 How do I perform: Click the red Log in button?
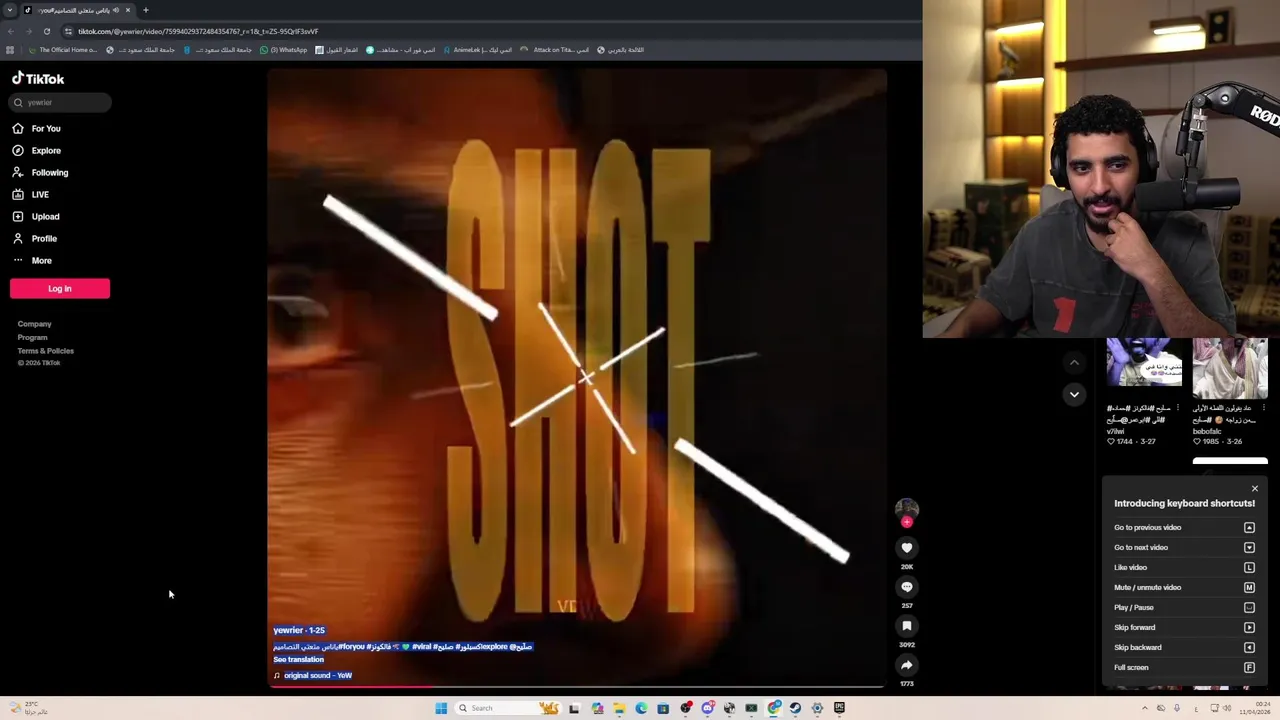tap(60, 288)
